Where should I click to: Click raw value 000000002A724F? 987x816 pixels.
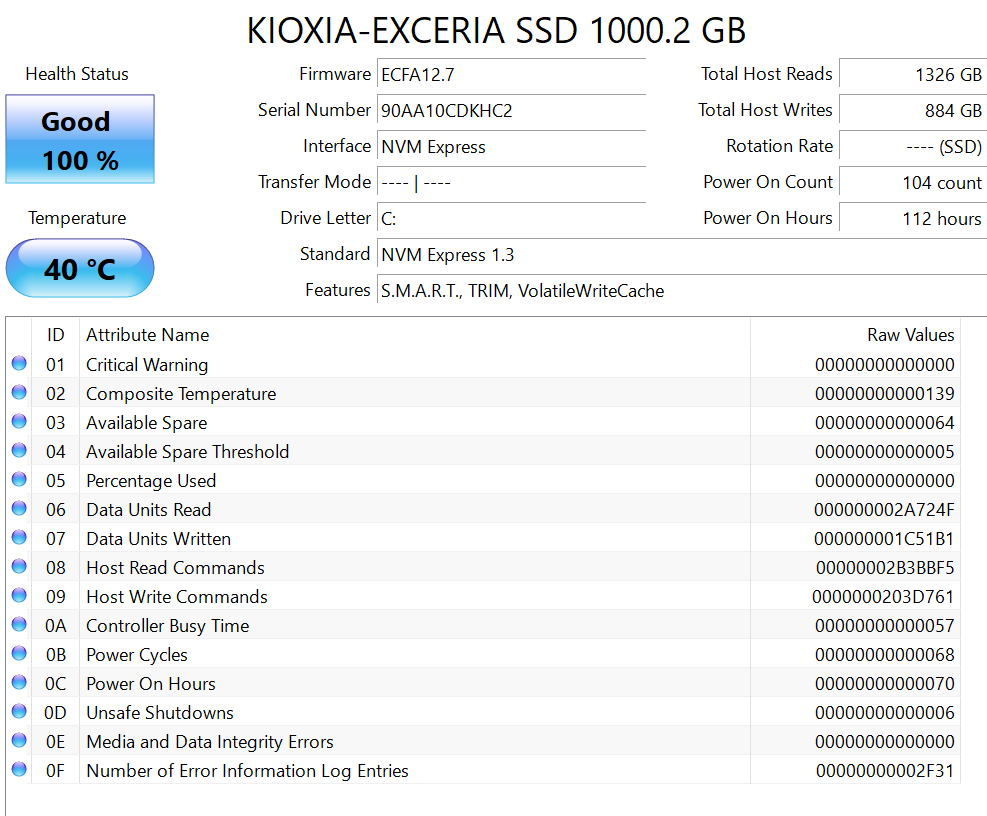pyautogui.click(x=884, y=509)
